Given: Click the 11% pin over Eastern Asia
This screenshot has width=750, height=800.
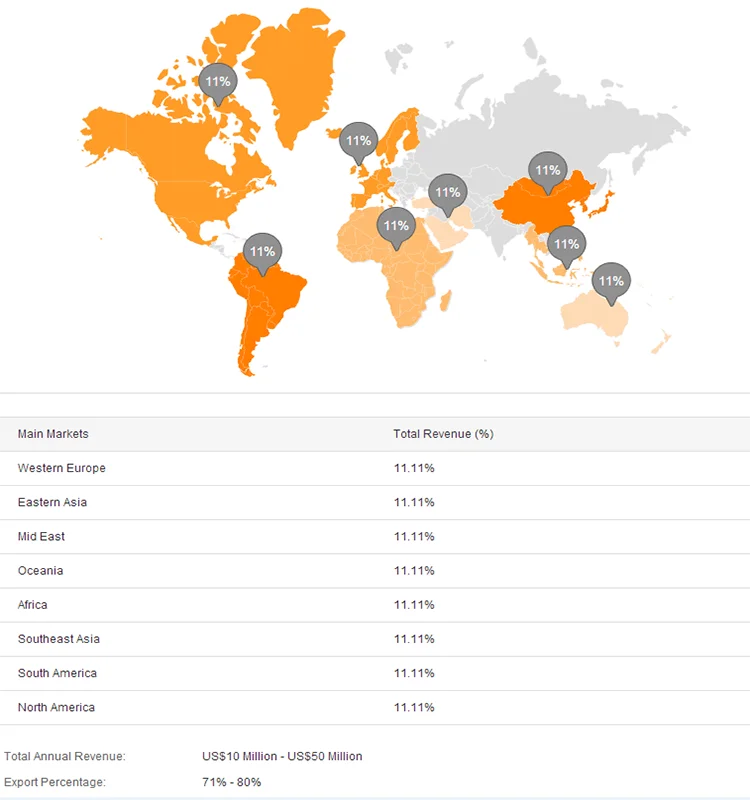Looking at the screenshot, I should point(547,171).
